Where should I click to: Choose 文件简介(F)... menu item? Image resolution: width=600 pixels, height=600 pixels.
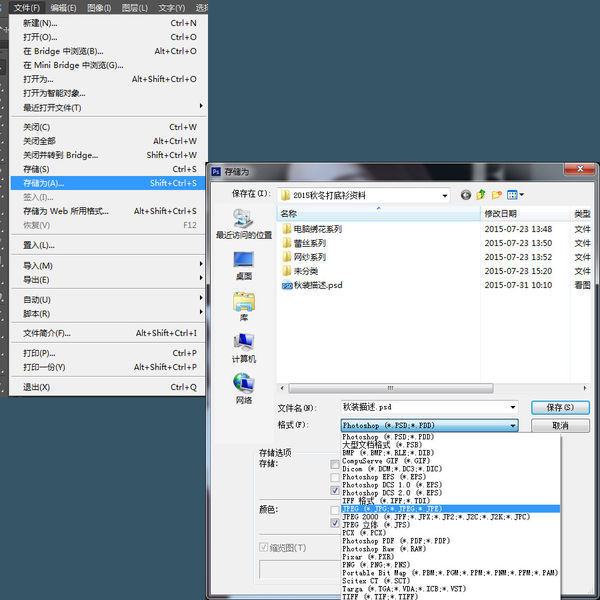(108, 333)
